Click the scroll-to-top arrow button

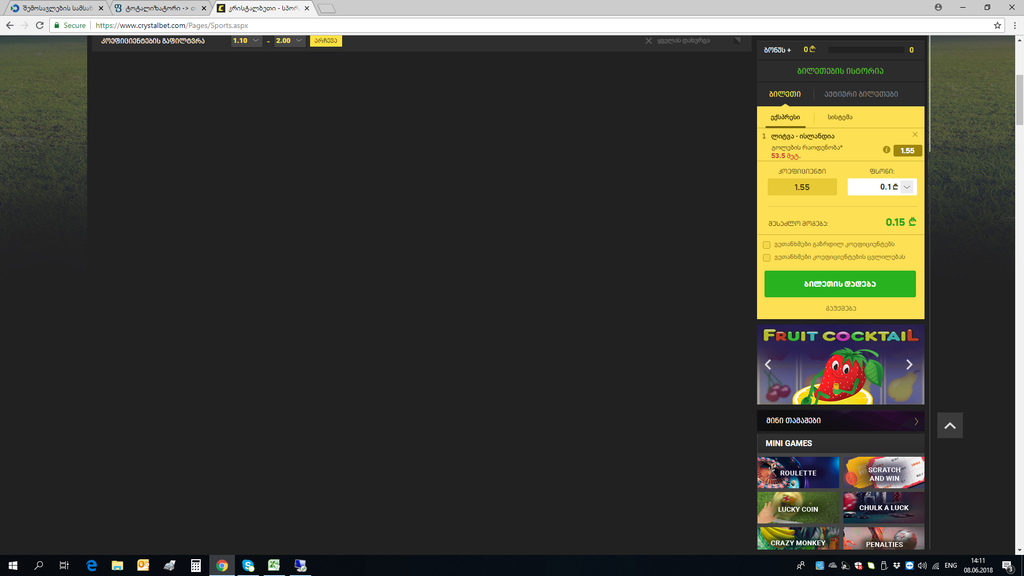950,426
